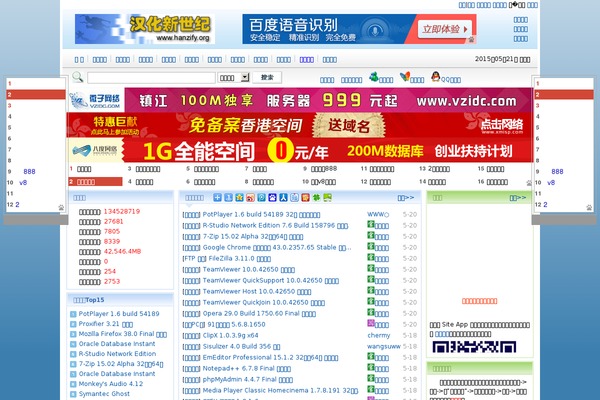The image size is (600, 400).
Task: Click the more >> link in main list header
Action: pos(406,198)
